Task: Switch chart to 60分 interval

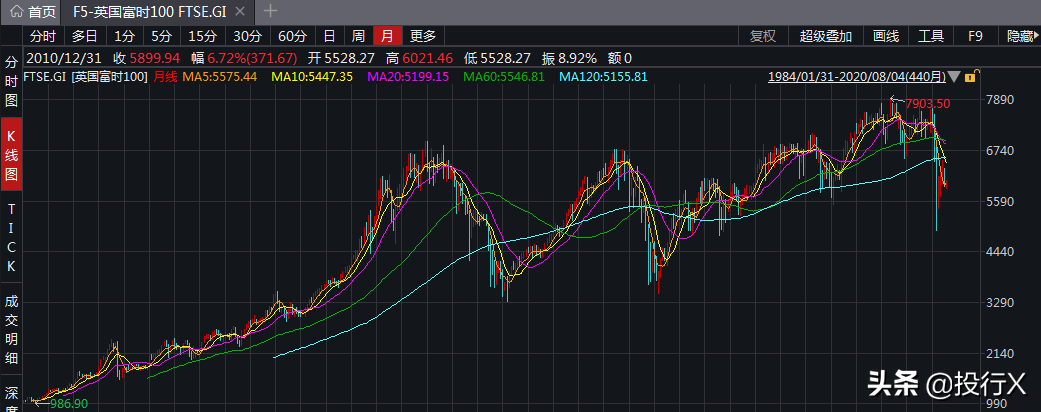Action: point(292,36)
